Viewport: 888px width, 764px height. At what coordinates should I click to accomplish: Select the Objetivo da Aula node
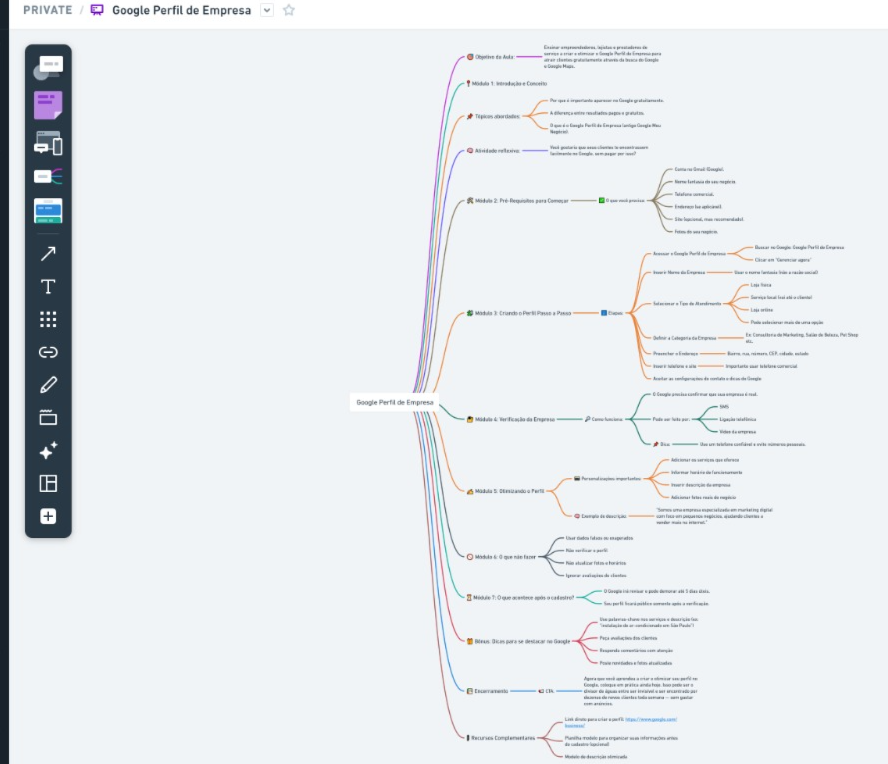pyautogui.click(x=490, y=57)
